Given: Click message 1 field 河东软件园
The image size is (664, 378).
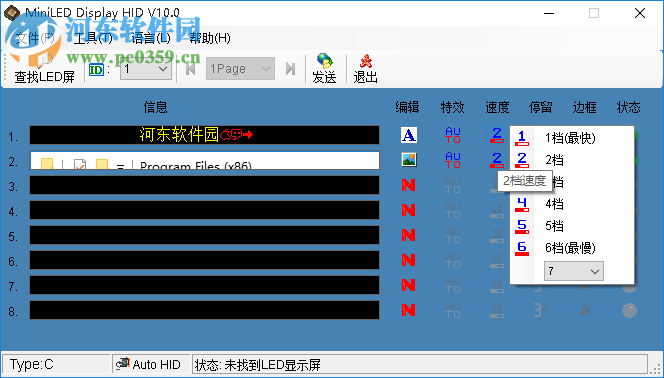Looking at the screenshot, I should pos(205,135).
